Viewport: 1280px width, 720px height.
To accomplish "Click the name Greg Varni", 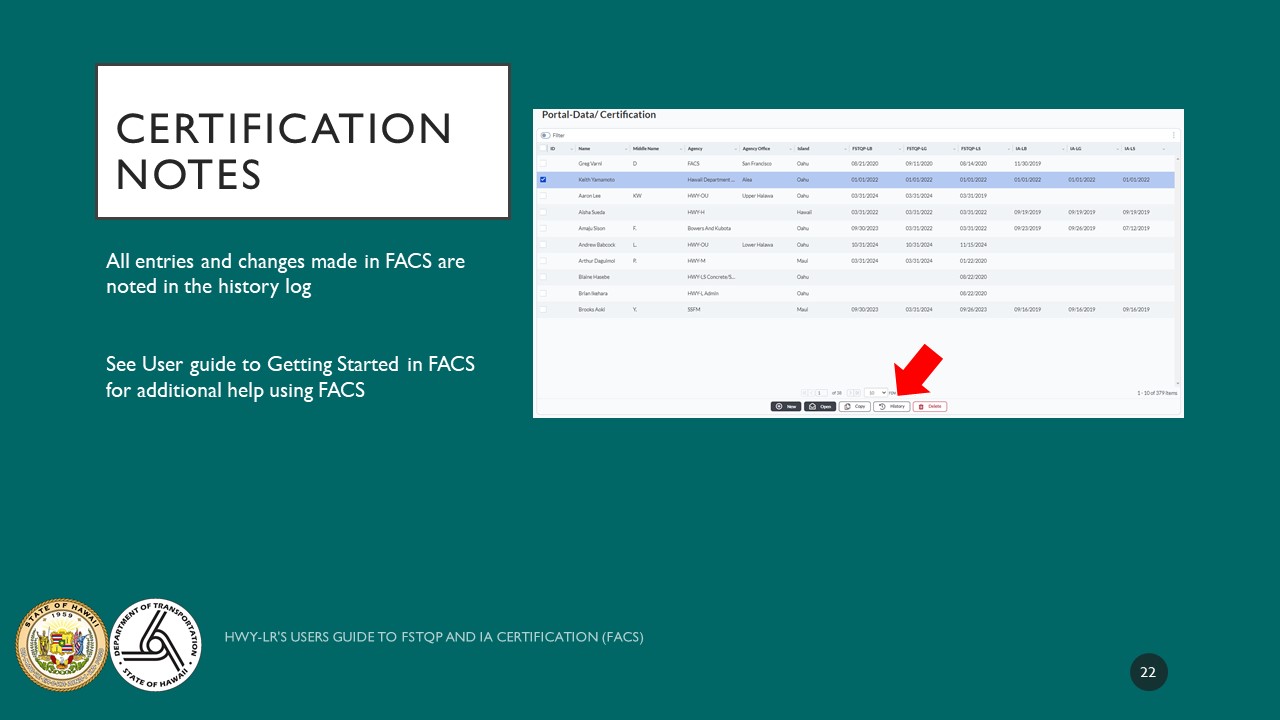I will (x=590, y=163).
